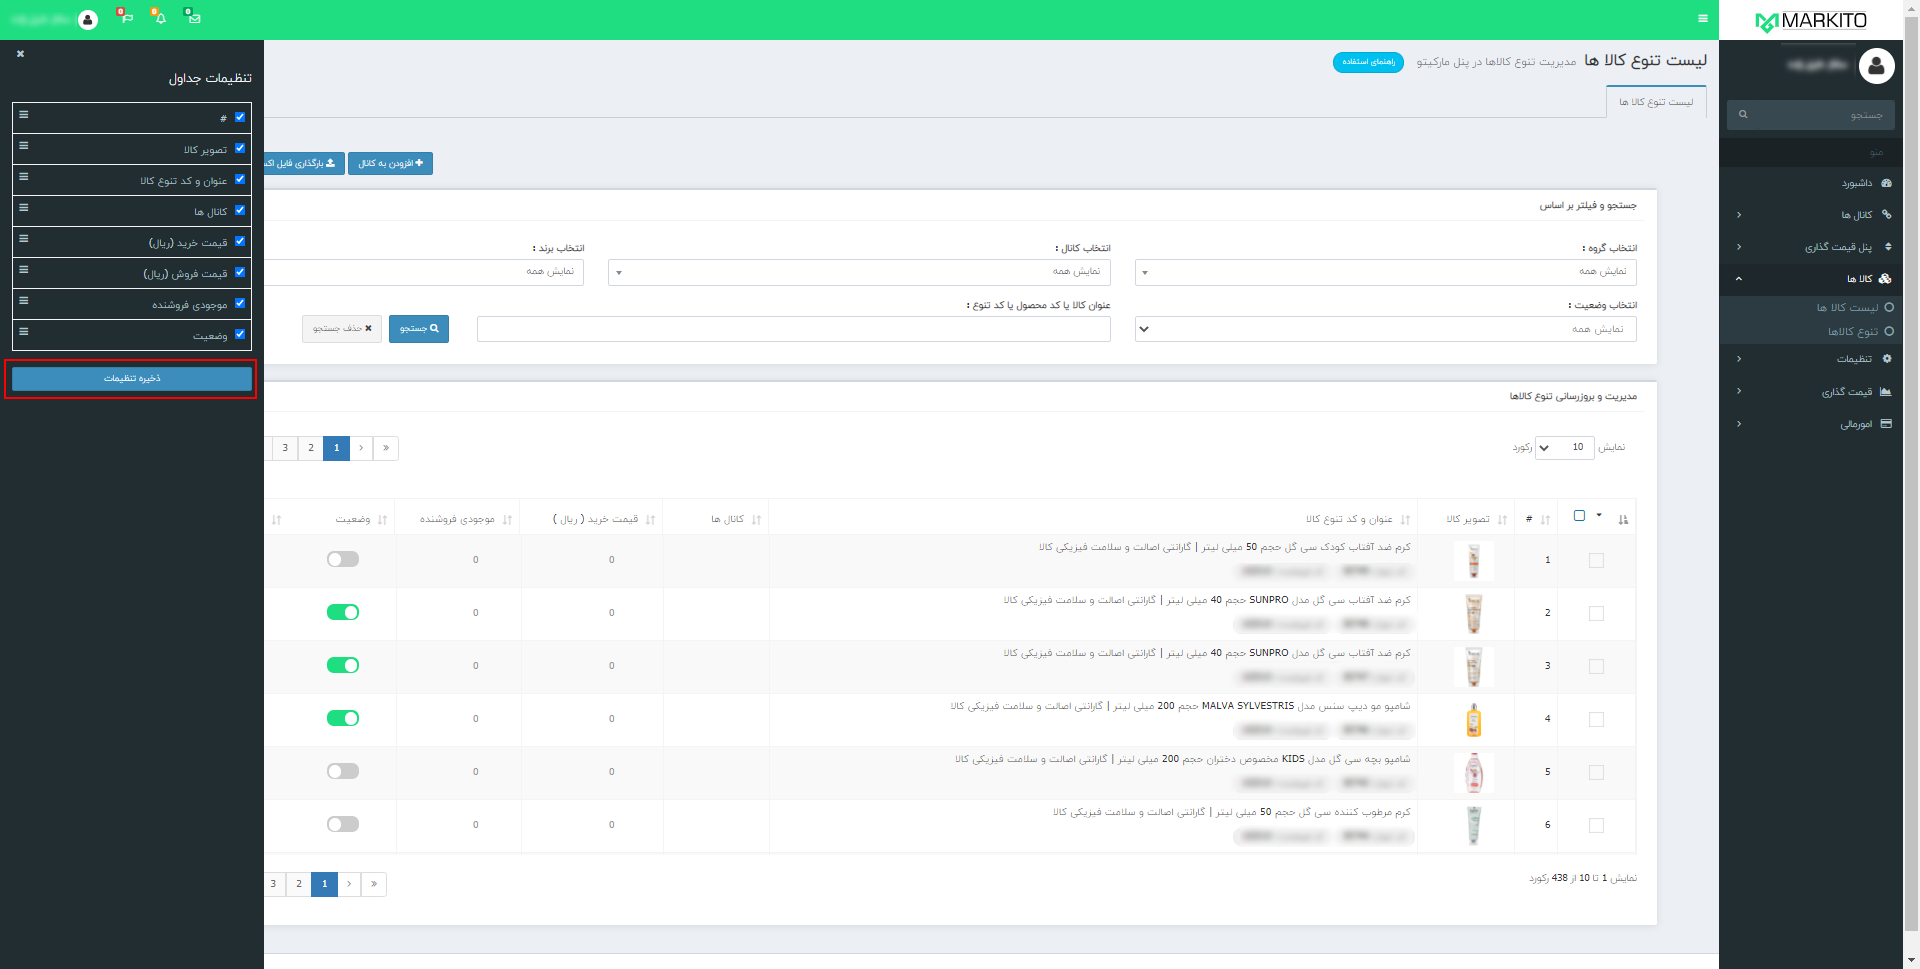Click drag handle of وضعیت settings row
1920x969 pixels.
24,332
